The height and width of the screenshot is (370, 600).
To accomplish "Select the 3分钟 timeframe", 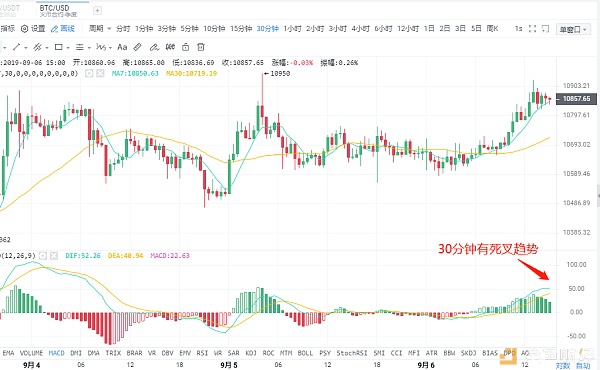I will tap(166, 29).
